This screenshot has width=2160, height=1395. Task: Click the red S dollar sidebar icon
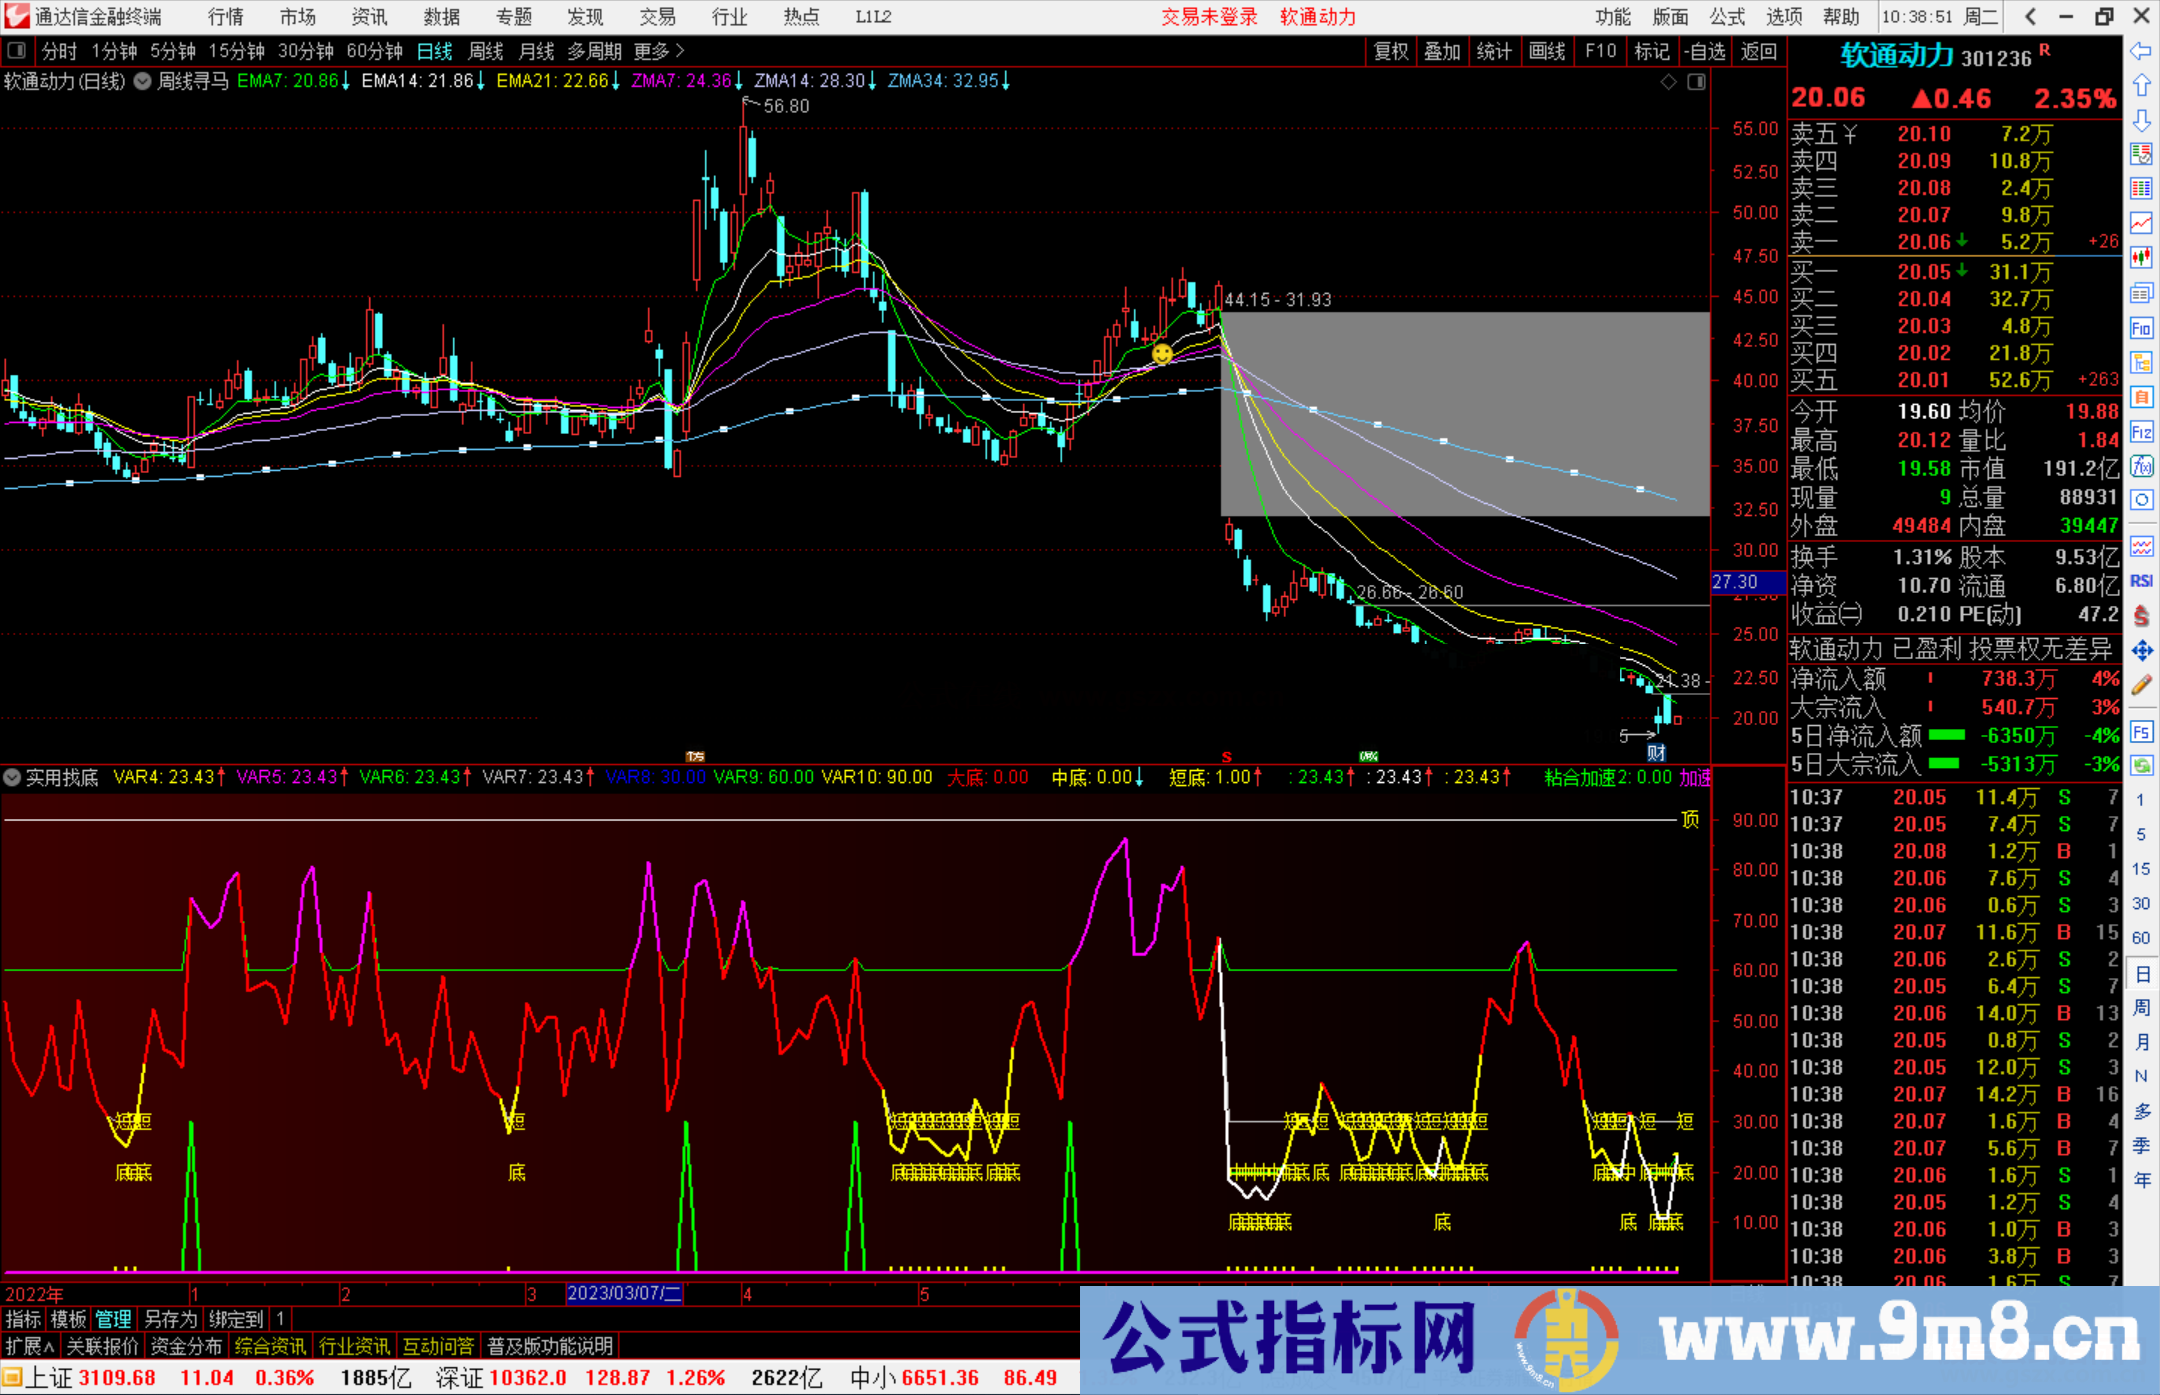[x=2141, y=616]
